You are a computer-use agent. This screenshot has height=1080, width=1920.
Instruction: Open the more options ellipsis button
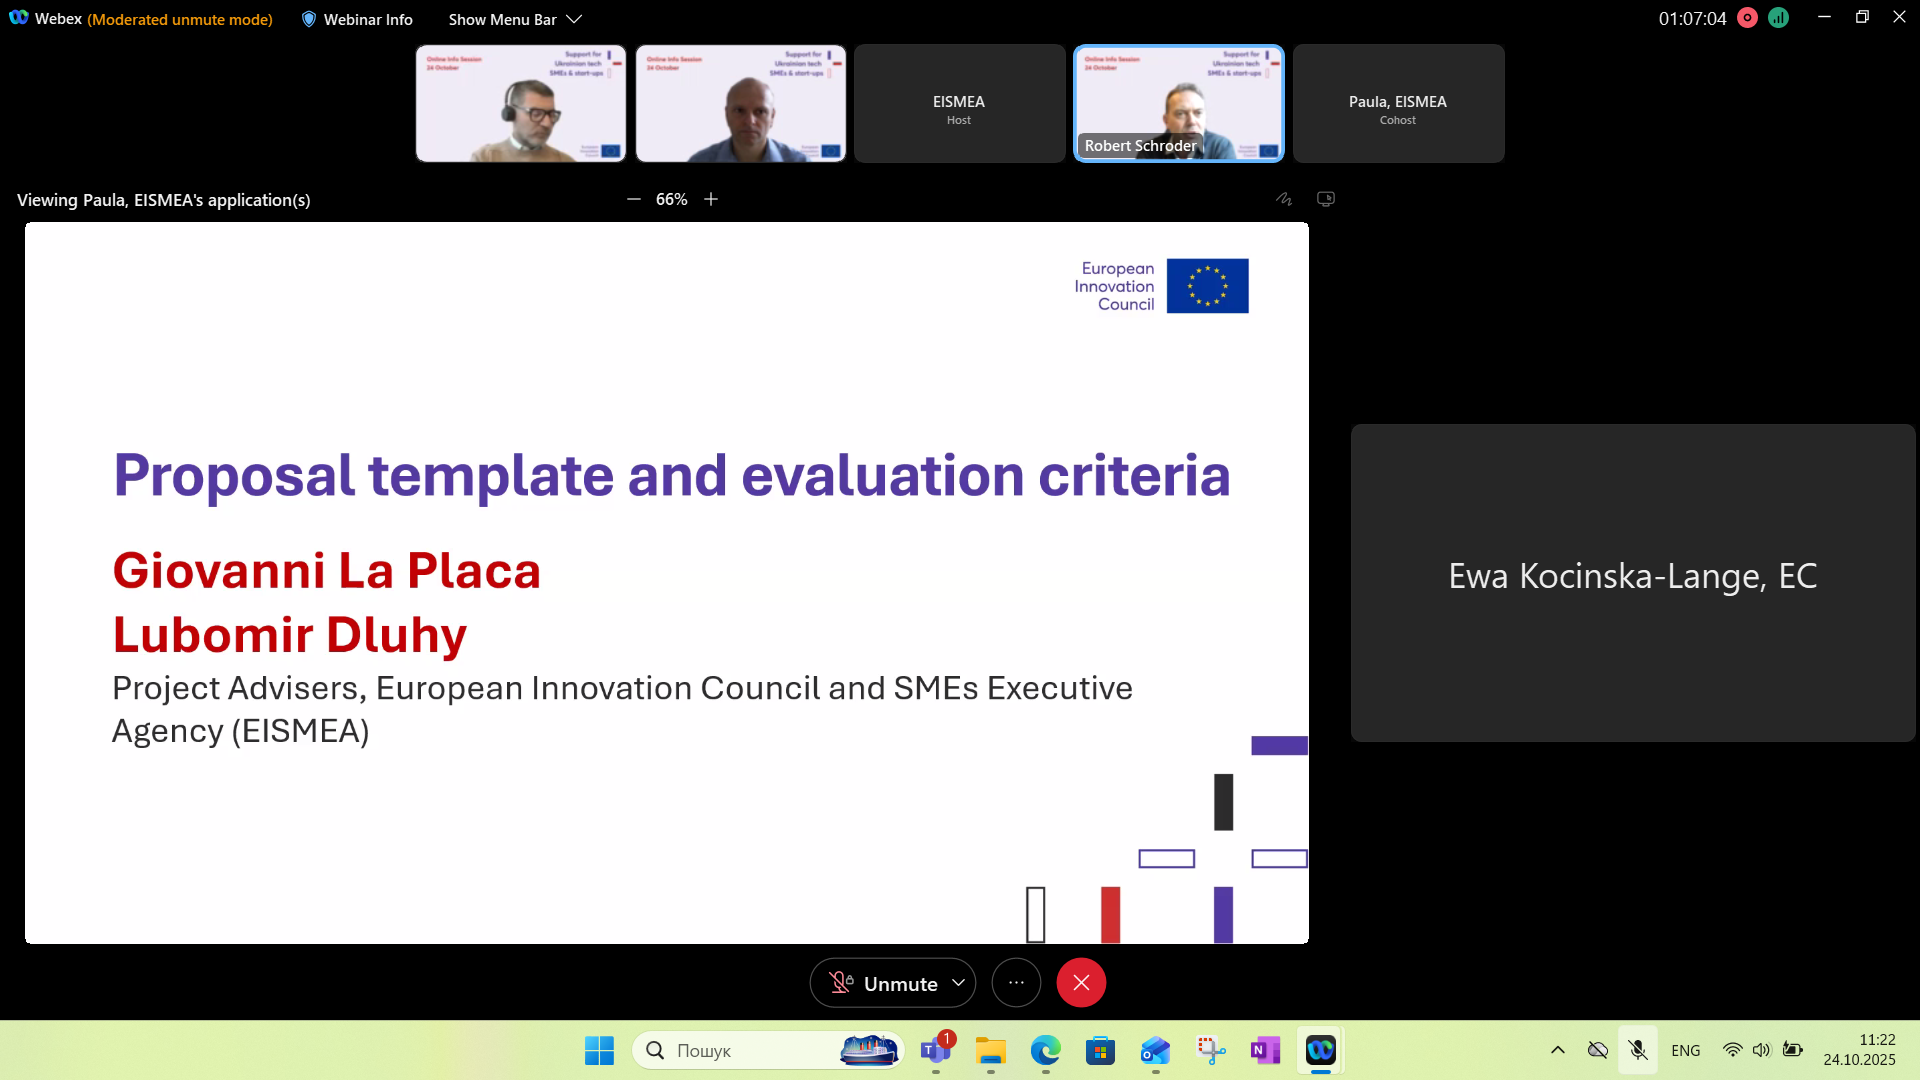tap(1016, 983)
